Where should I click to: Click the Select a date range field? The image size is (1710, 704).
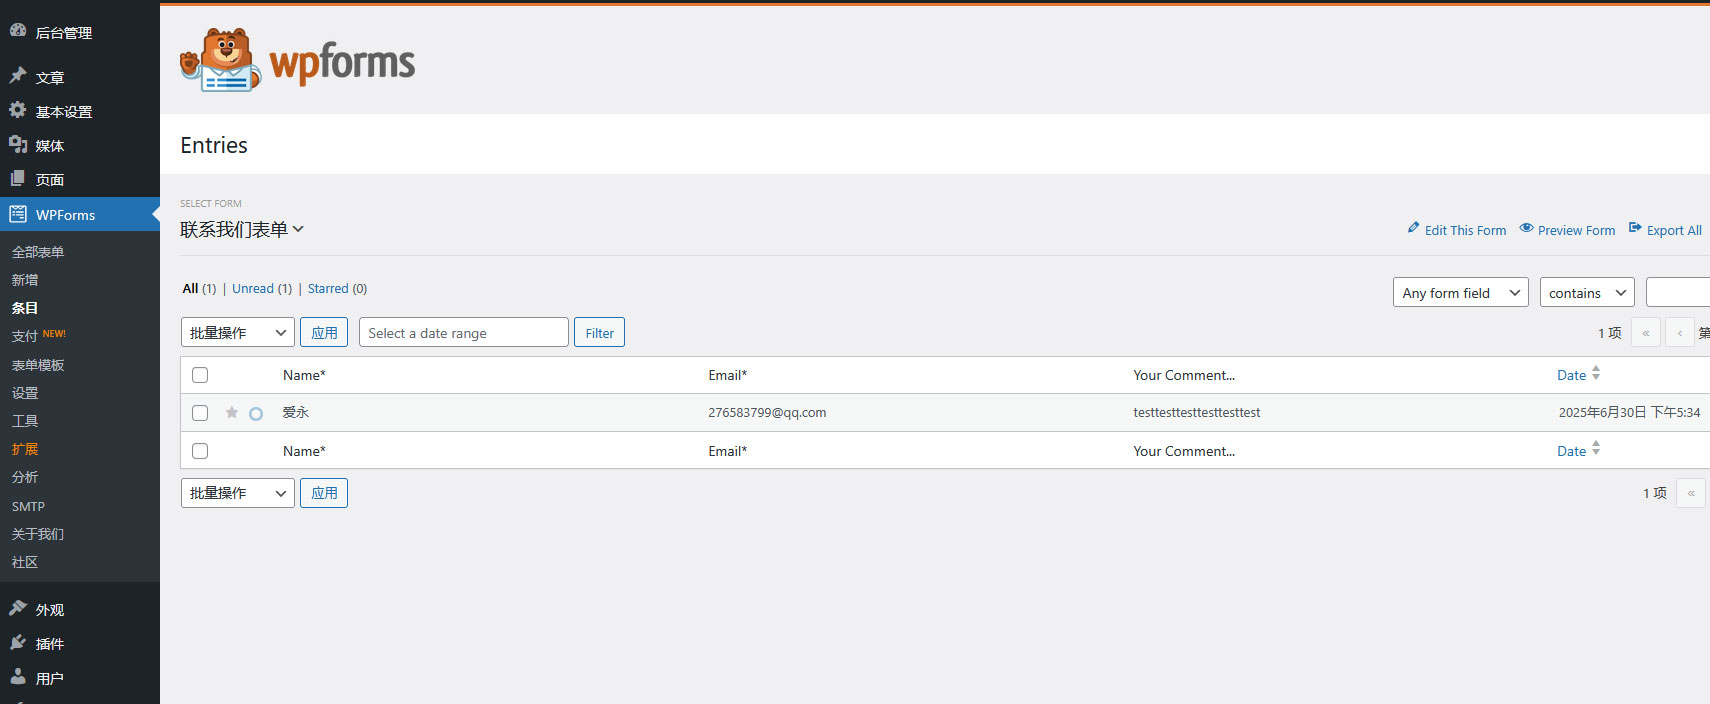463,333
